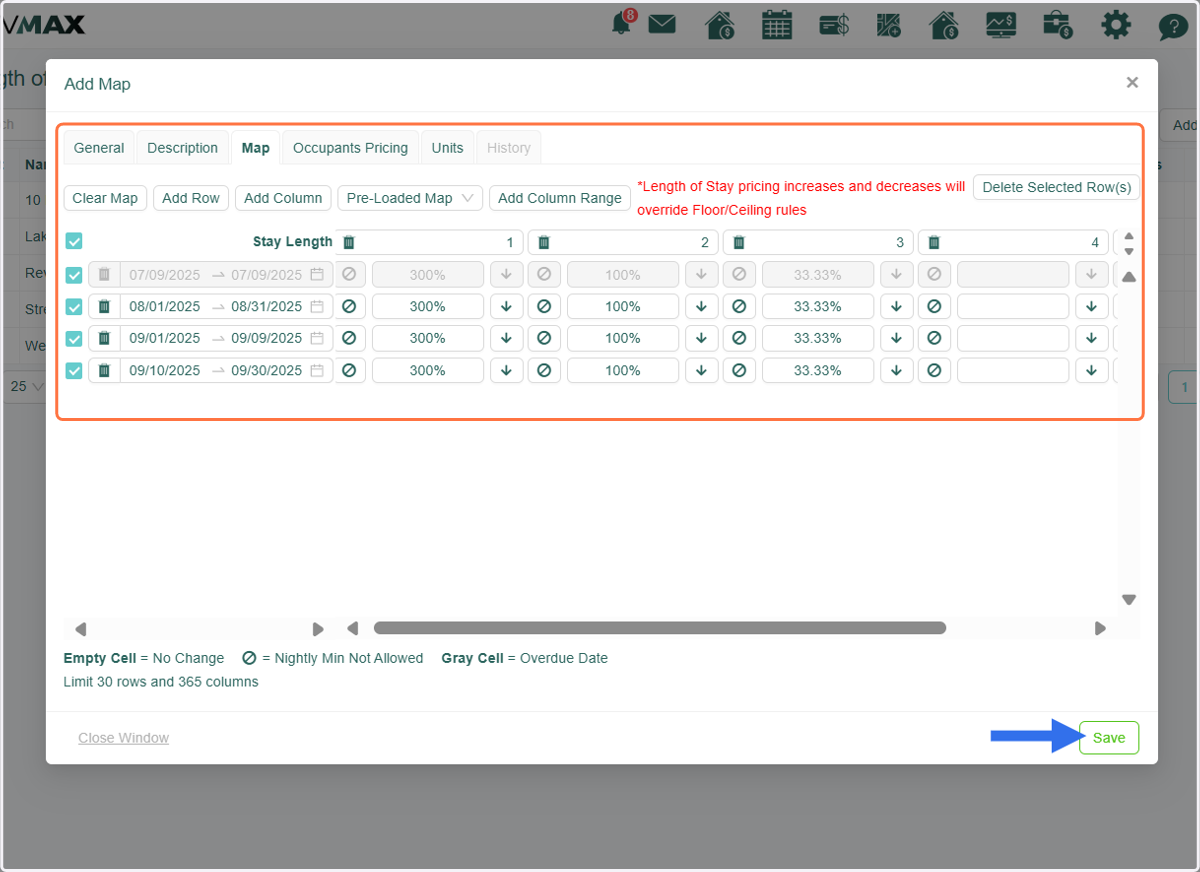1200x872 pixels.
Task: Click the History tab
Action: pyautogui.click(x=508, y=148)
